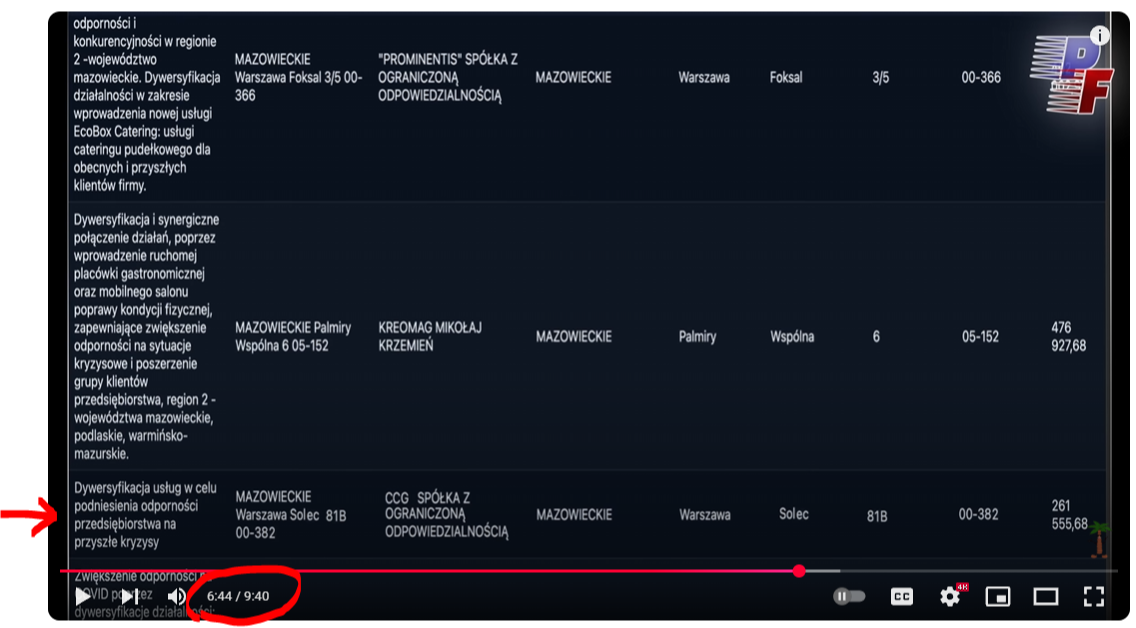Click the 261 555,68 amount value
Screen dimensions: 1136x628
(1068, 515)
